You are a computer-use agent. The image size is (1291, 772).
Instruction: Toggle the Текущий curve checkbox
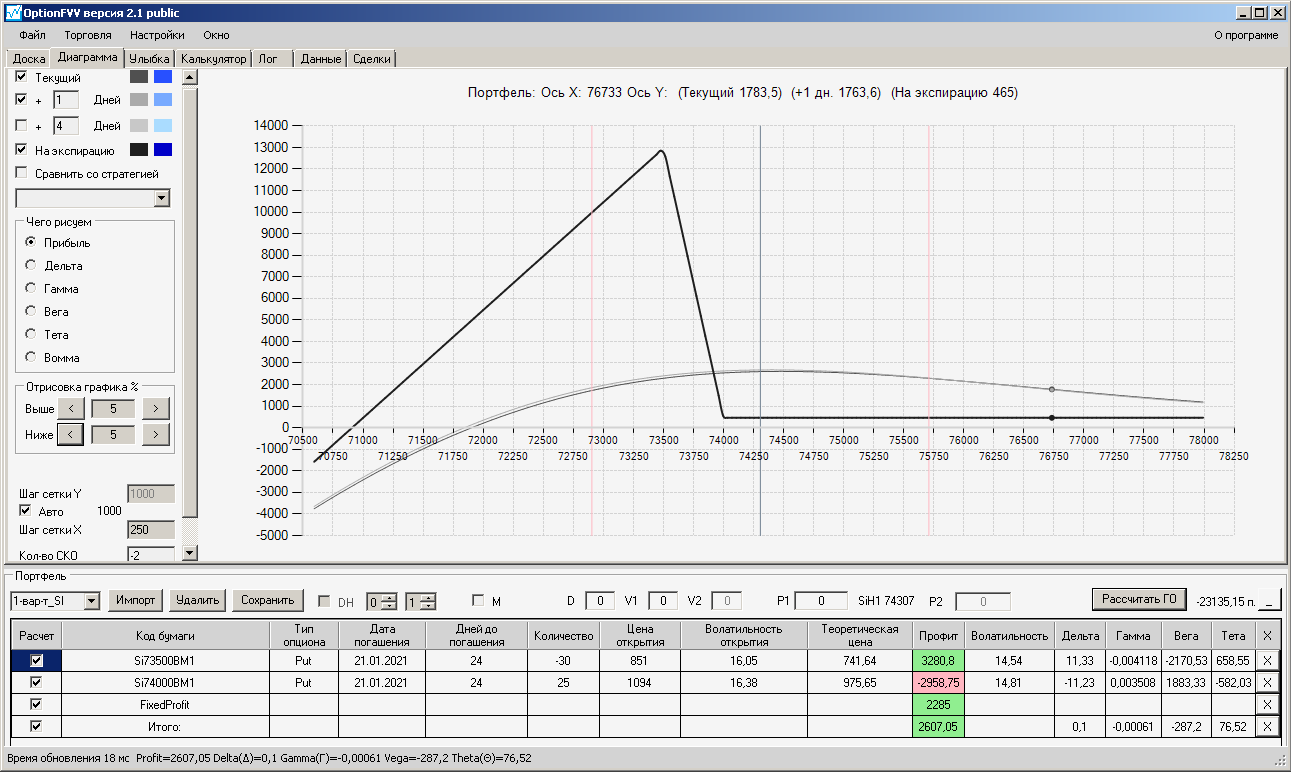pyautogui.click(x=22, y=77)
